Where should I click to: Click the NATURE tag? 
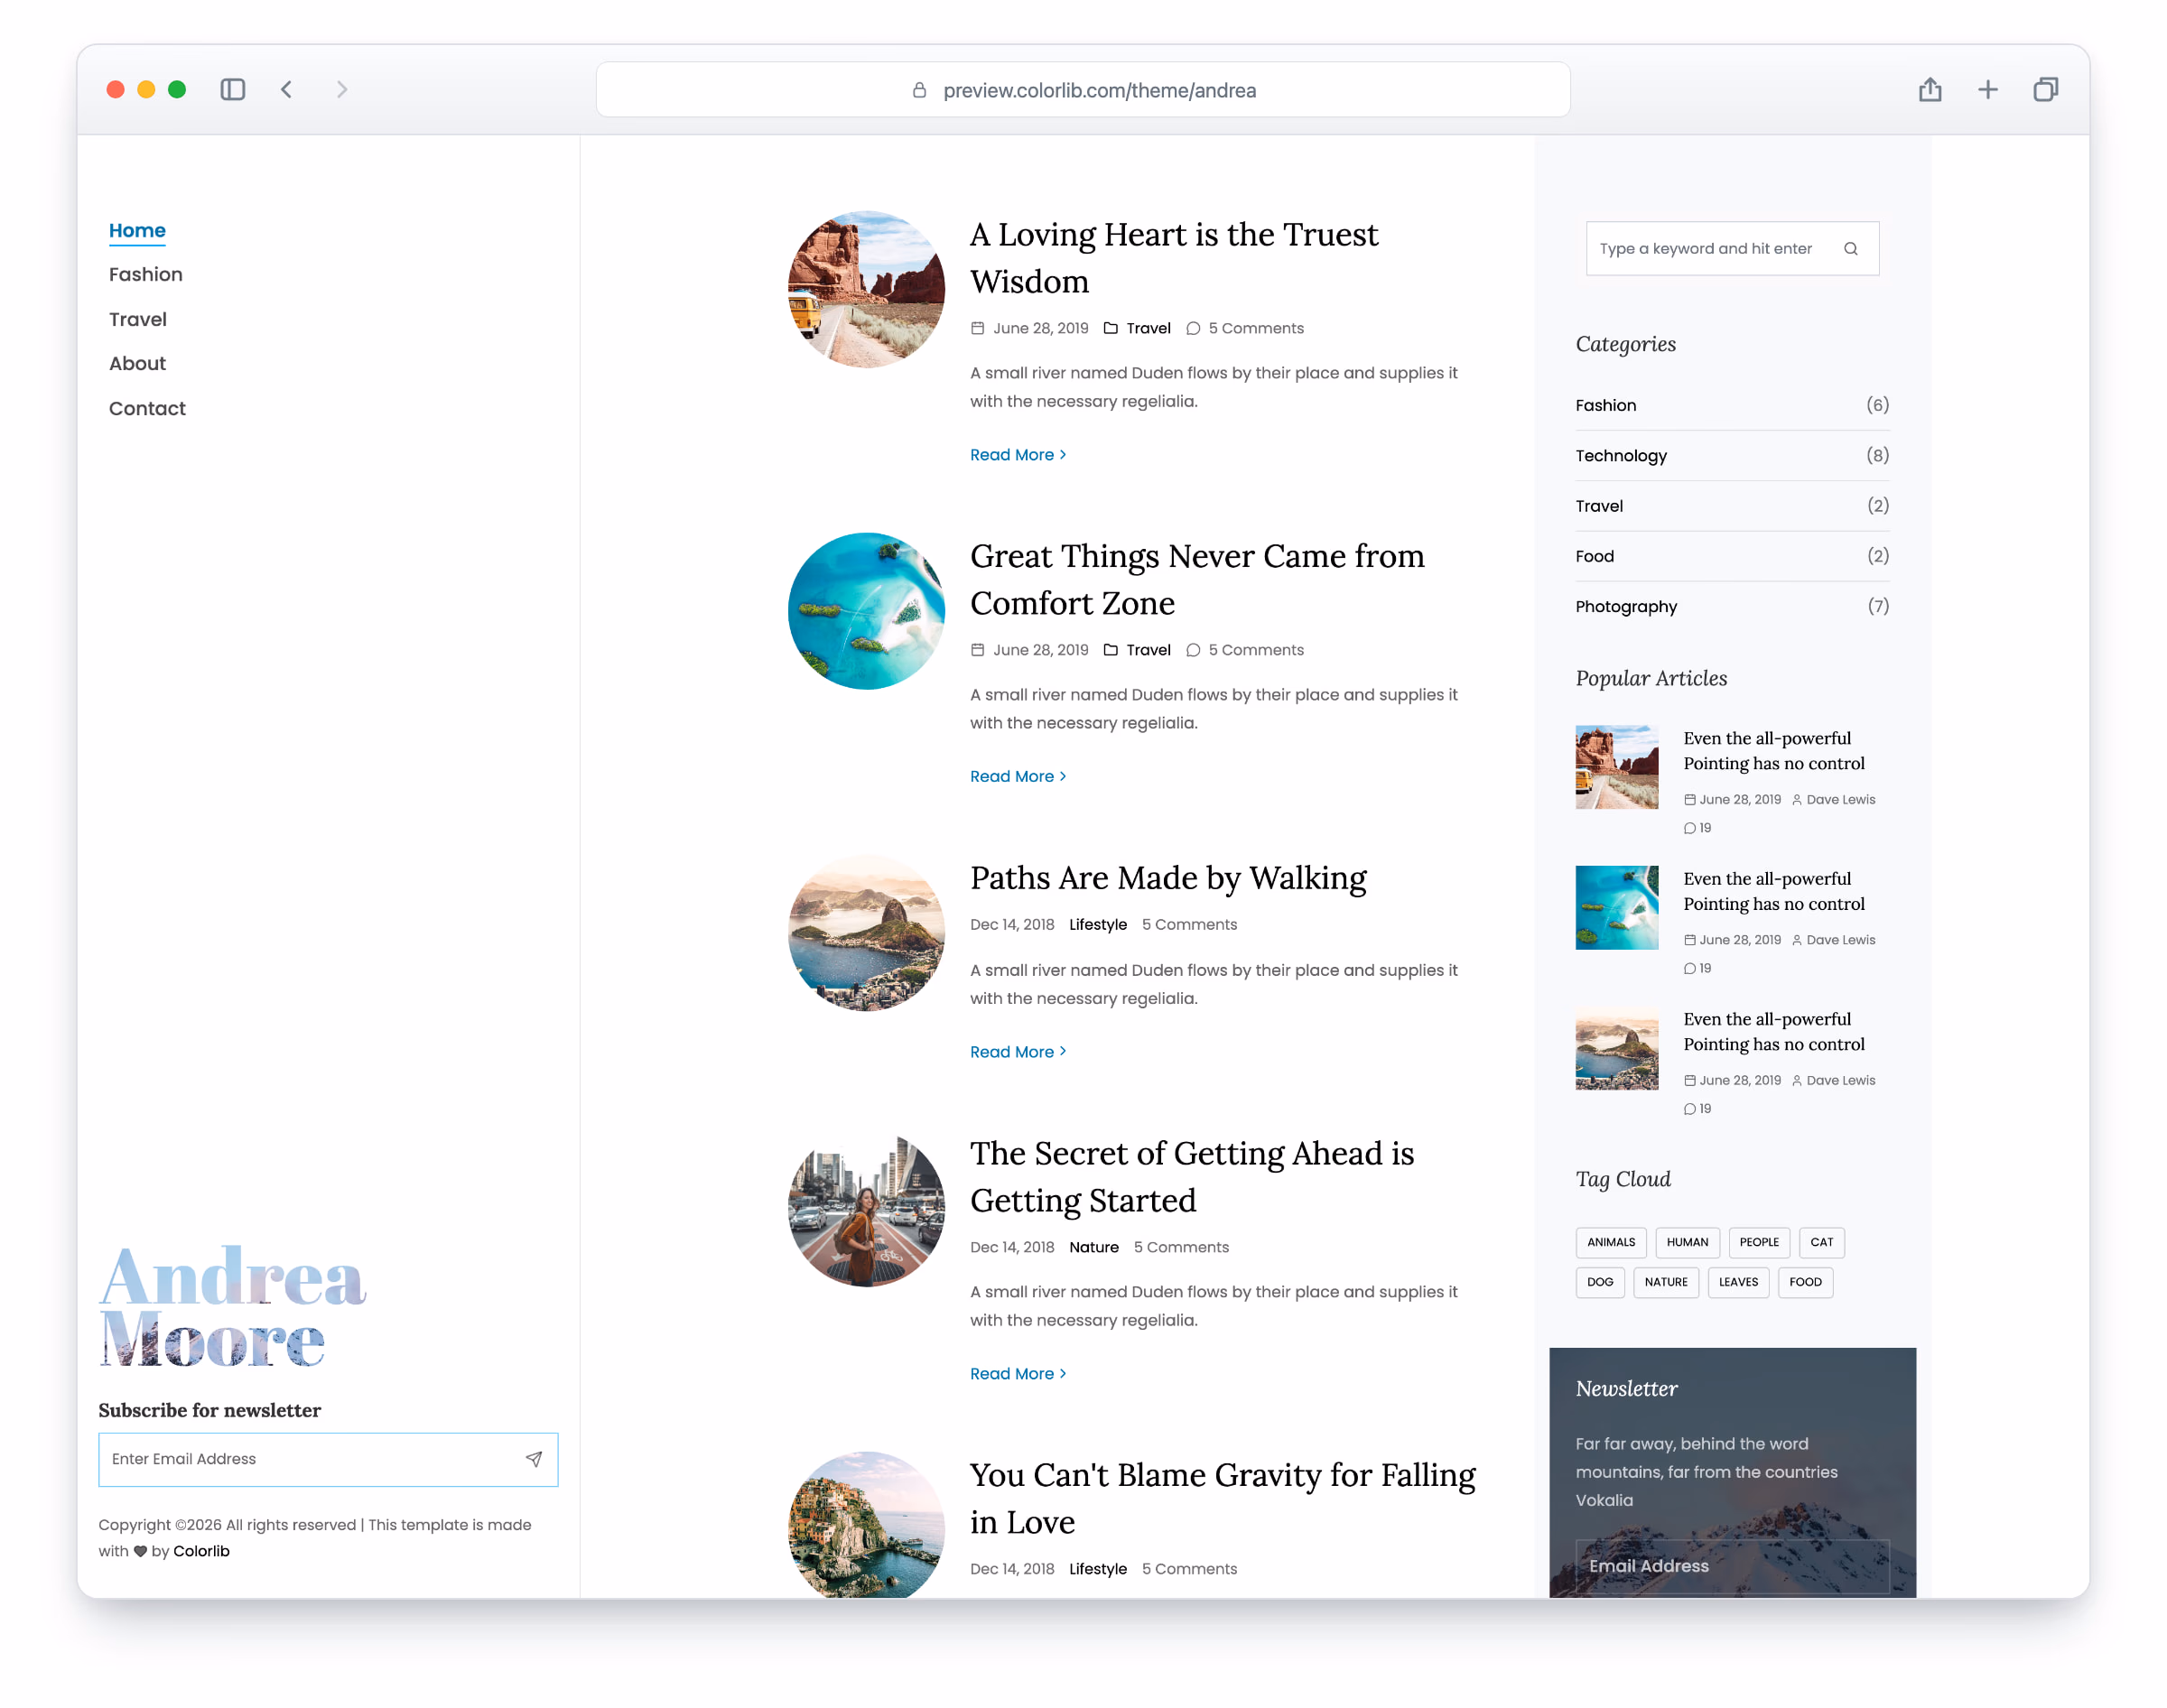[x=1665, y=1282]
